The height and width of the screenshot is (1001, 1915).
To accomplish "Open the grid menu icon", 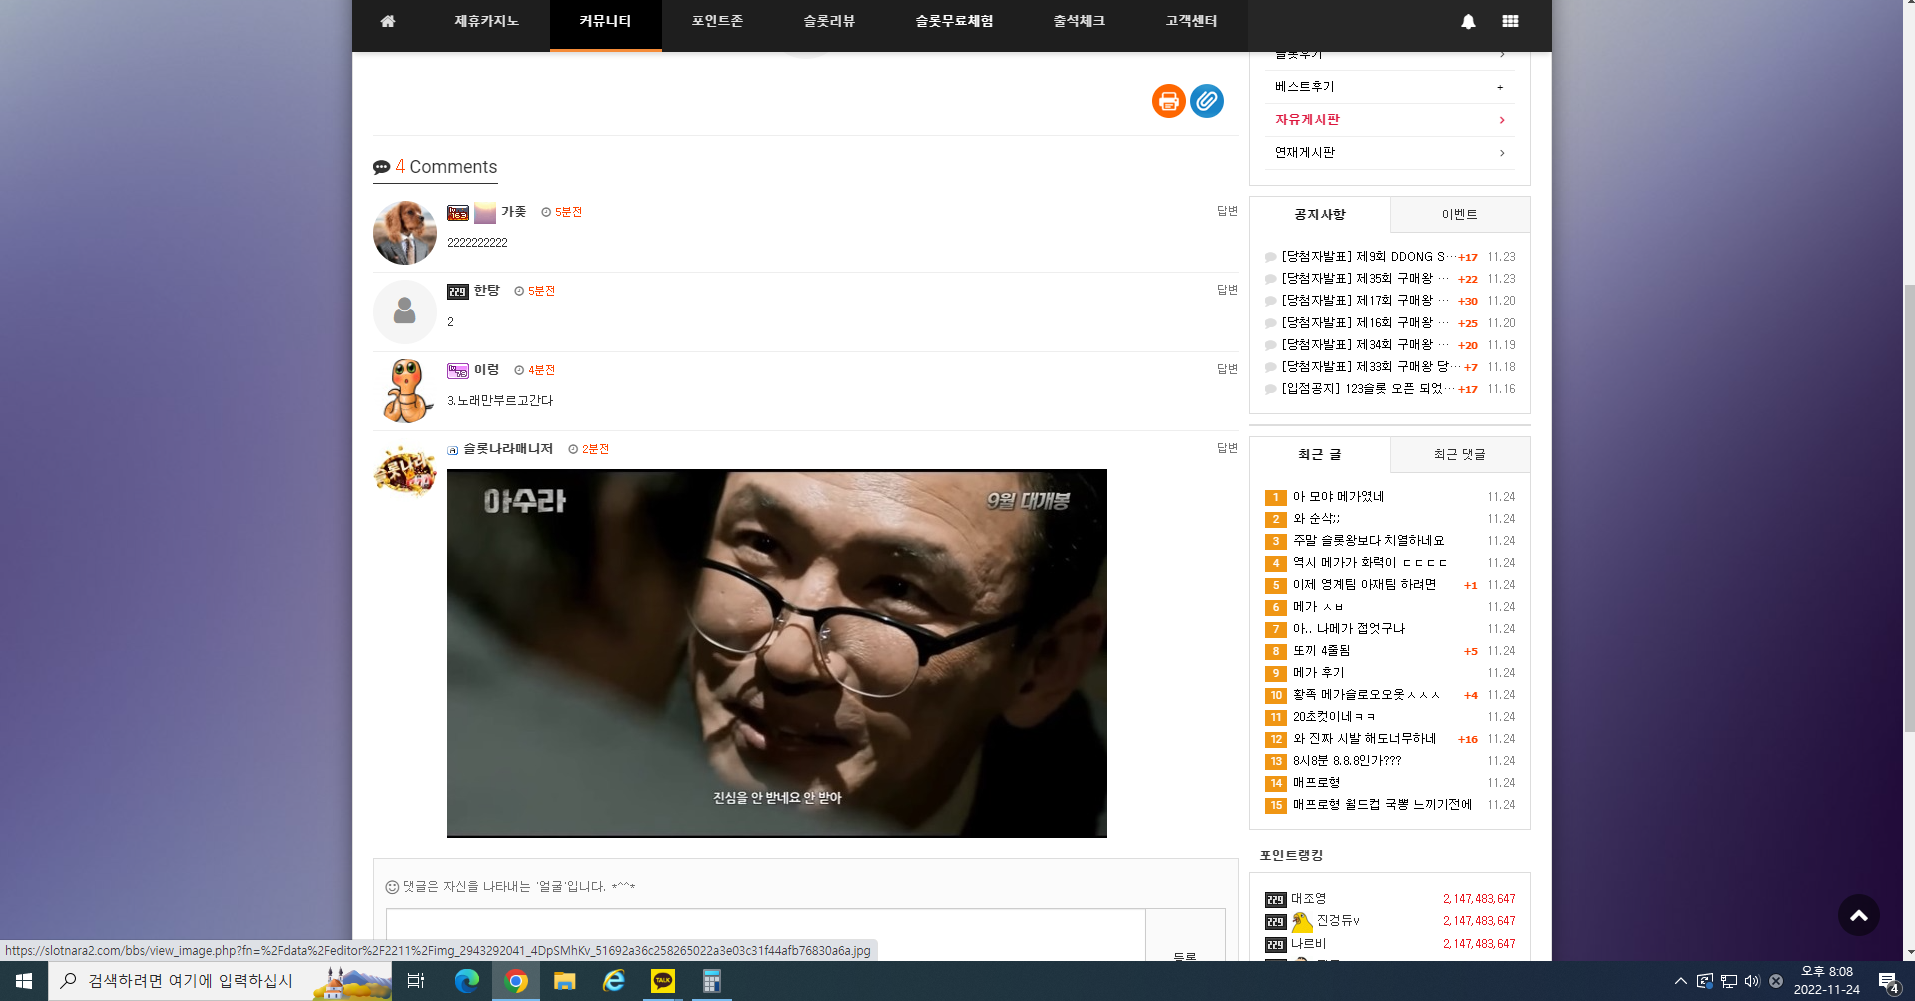I will click(1510, 21).
